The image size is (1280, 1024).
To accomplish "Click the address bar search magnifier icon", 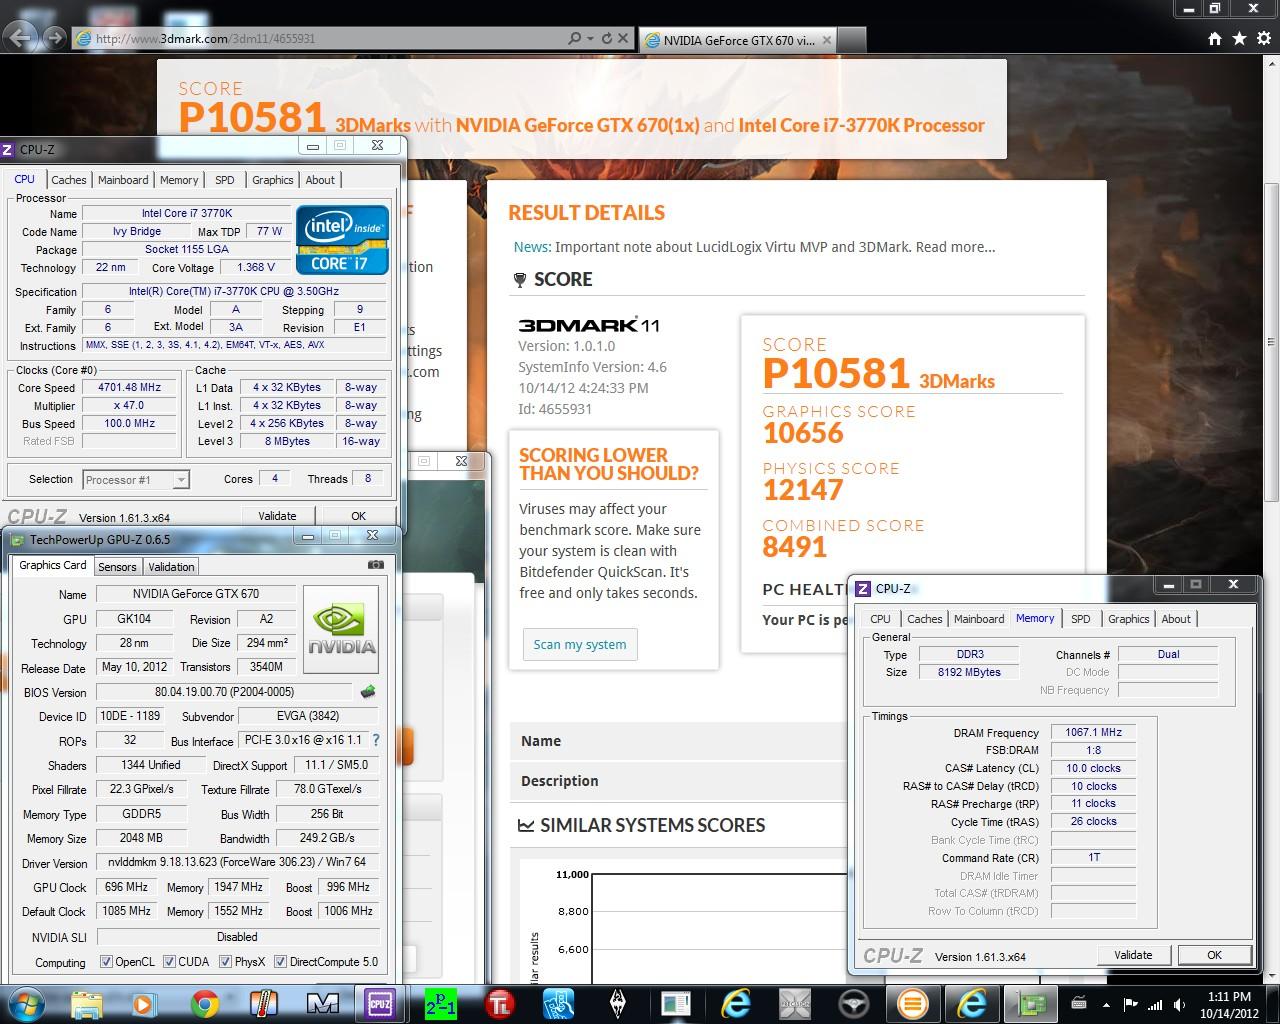I will 574,39.
